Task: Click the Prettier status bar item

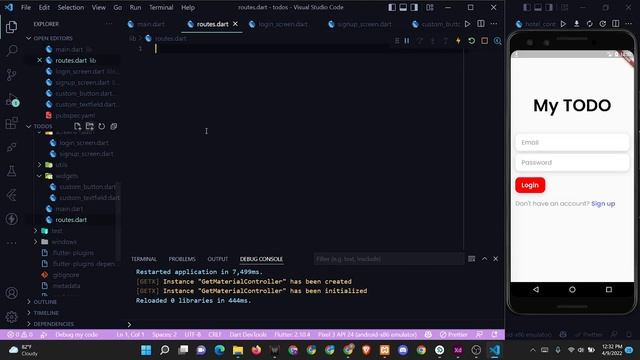Action: coord(453,335)
